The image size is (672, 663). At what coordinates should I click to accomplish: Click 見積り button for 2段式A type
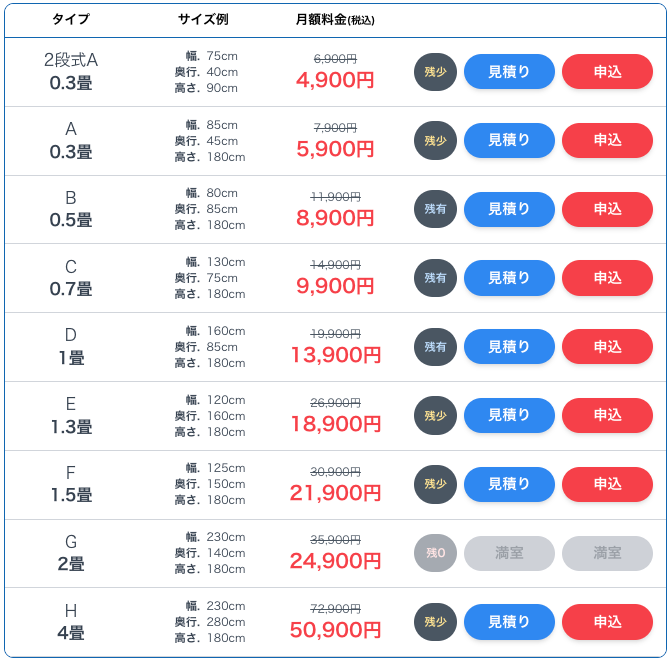(509, 72)
